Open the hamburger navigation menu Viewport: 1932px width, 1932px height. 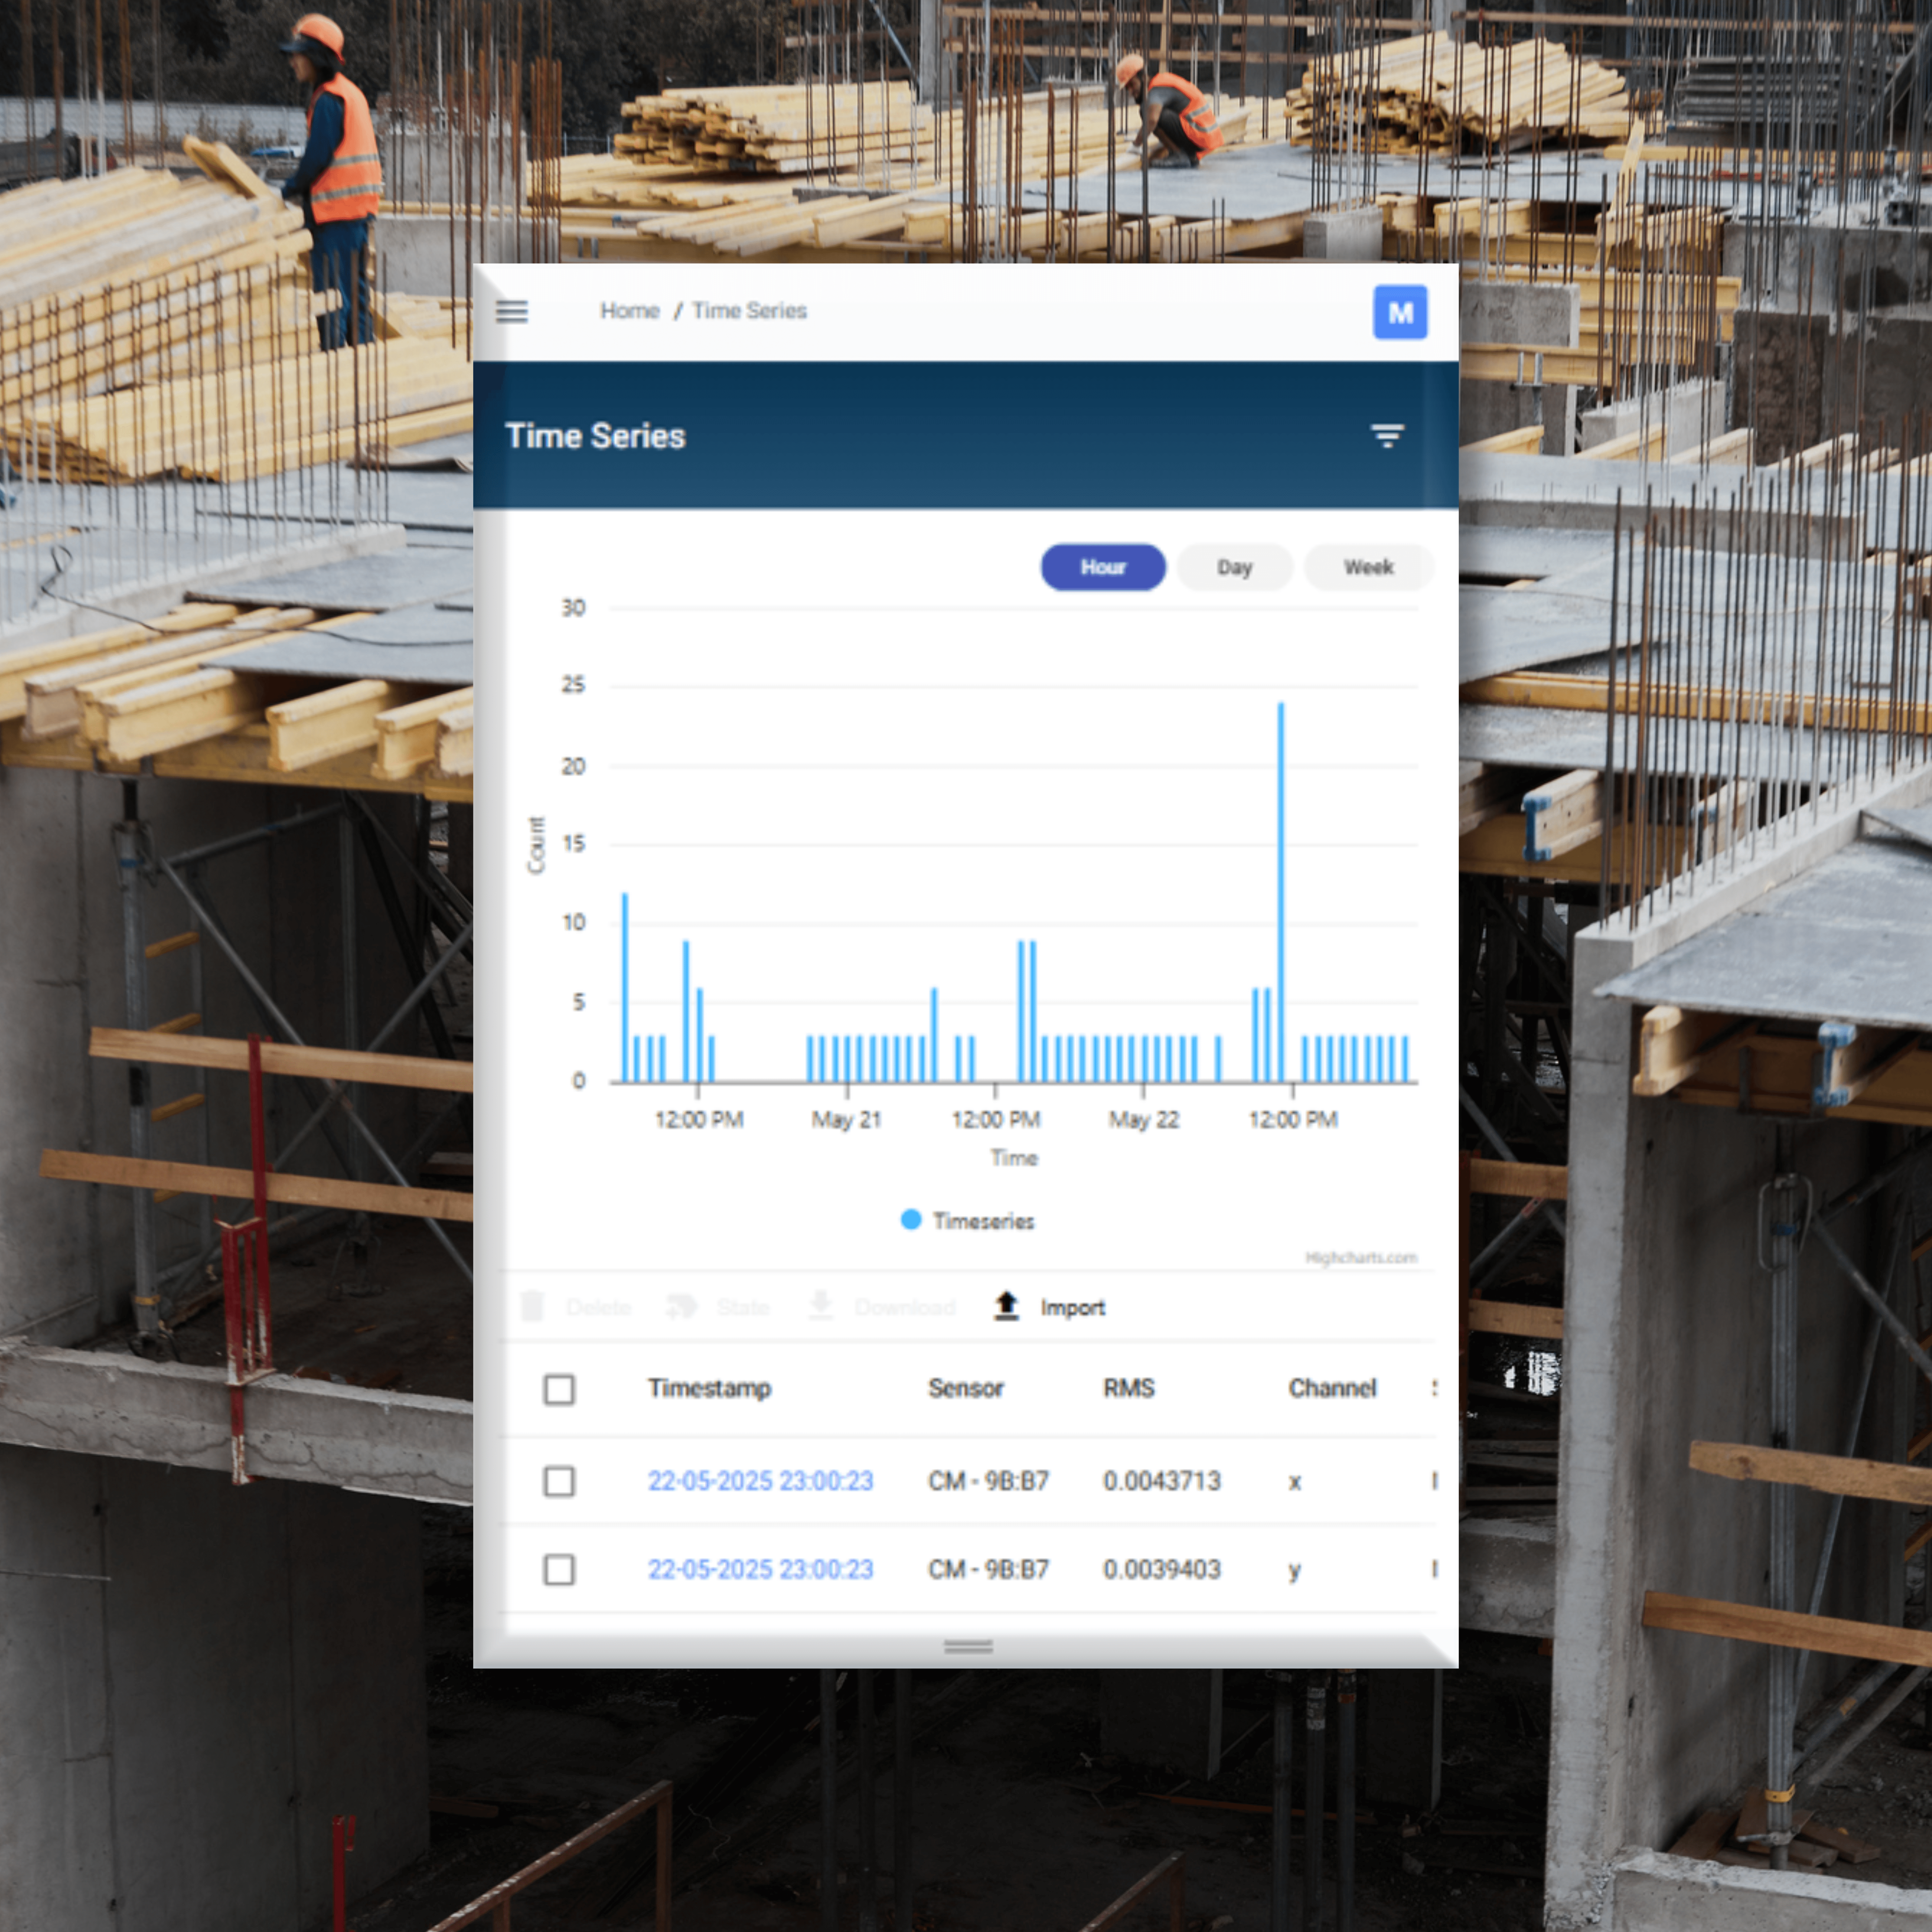pos(512,311)
